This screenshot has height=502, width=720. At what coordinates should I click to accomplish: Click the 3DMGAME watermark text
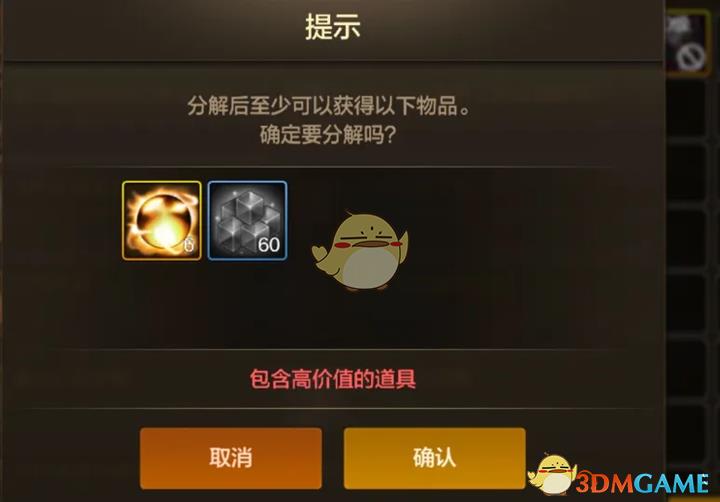(642, 483)
